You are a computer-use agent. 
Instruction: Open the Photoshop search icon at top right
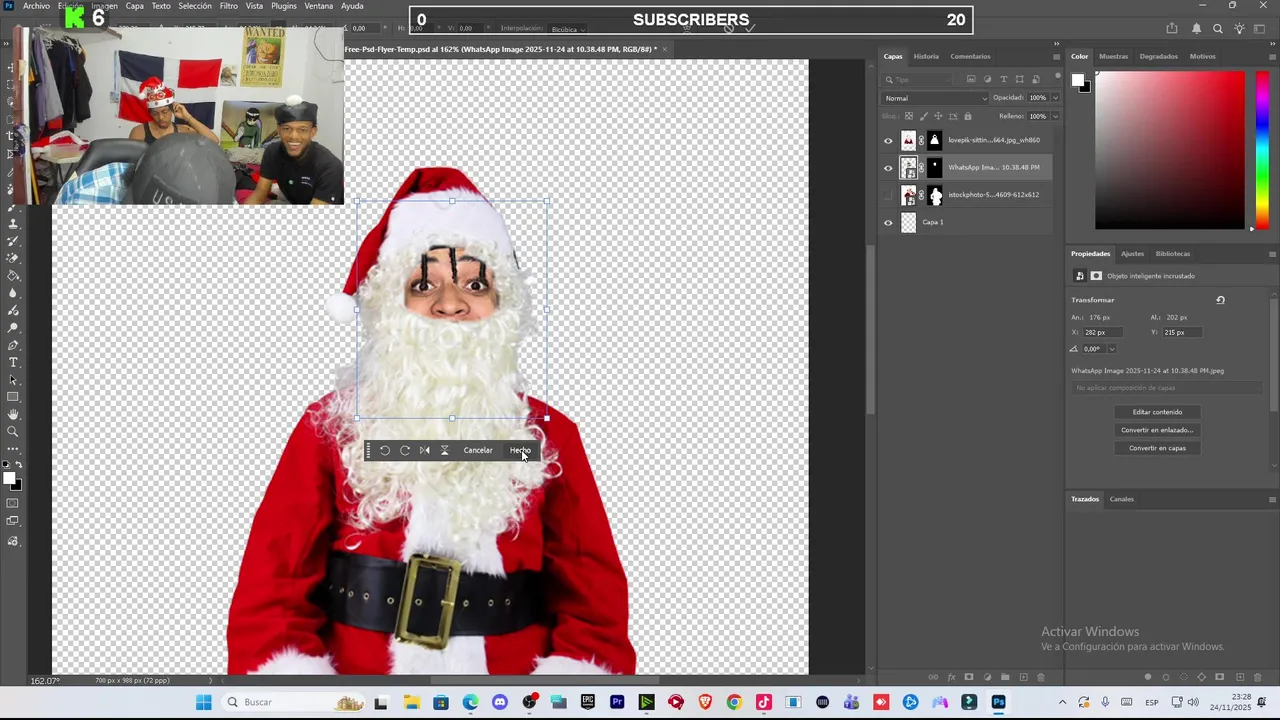(1217, 29)
